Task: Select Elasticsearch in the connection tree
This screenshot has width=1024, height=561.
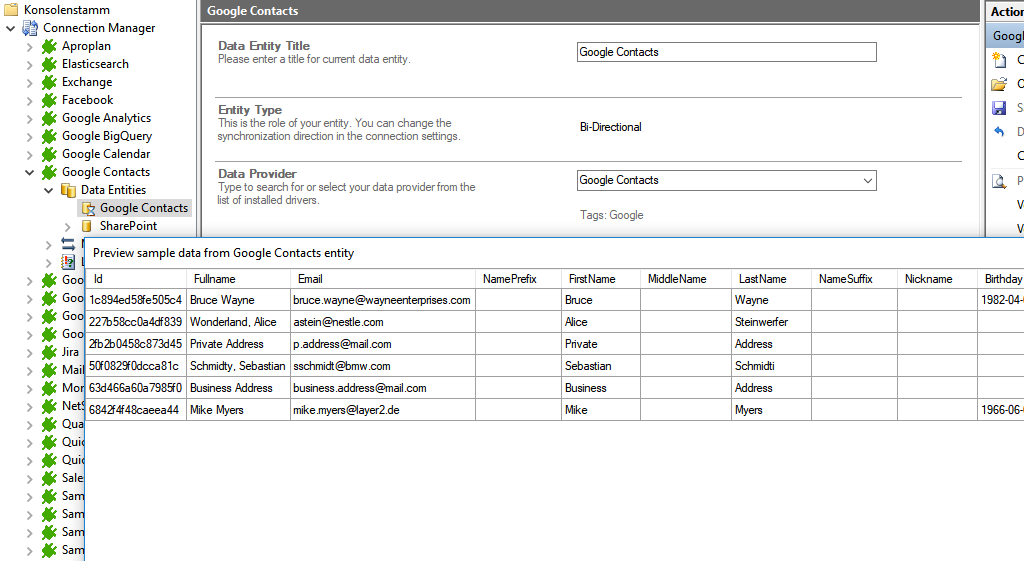Action: pos(95,64)
